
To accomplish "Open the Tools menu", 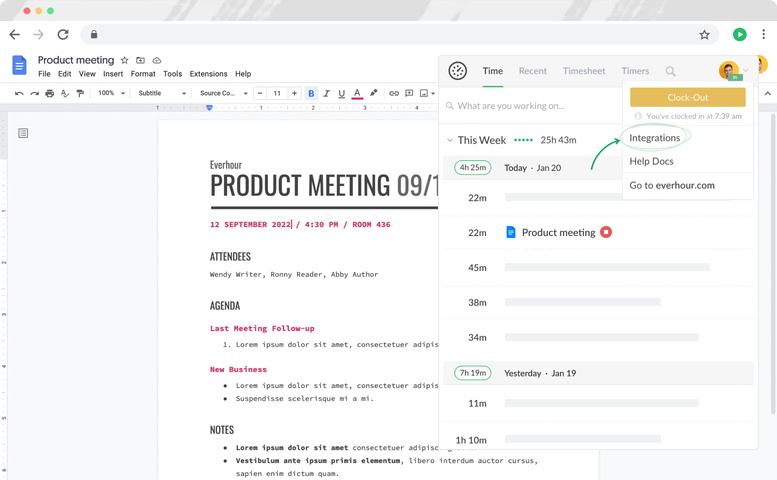I will click(x=172, y=74).
